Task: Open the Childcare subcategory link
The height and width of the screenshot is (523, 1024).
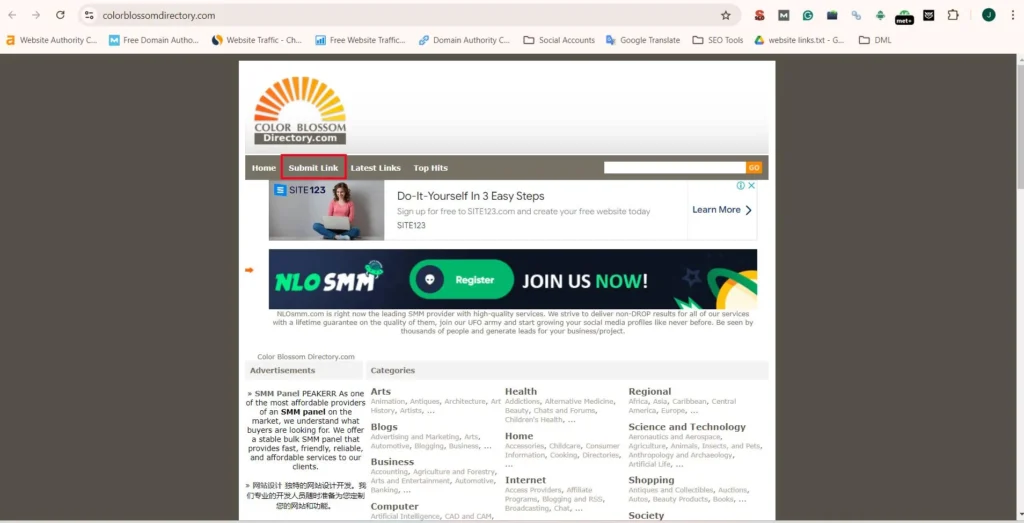Action: click(x=564, y=446)
